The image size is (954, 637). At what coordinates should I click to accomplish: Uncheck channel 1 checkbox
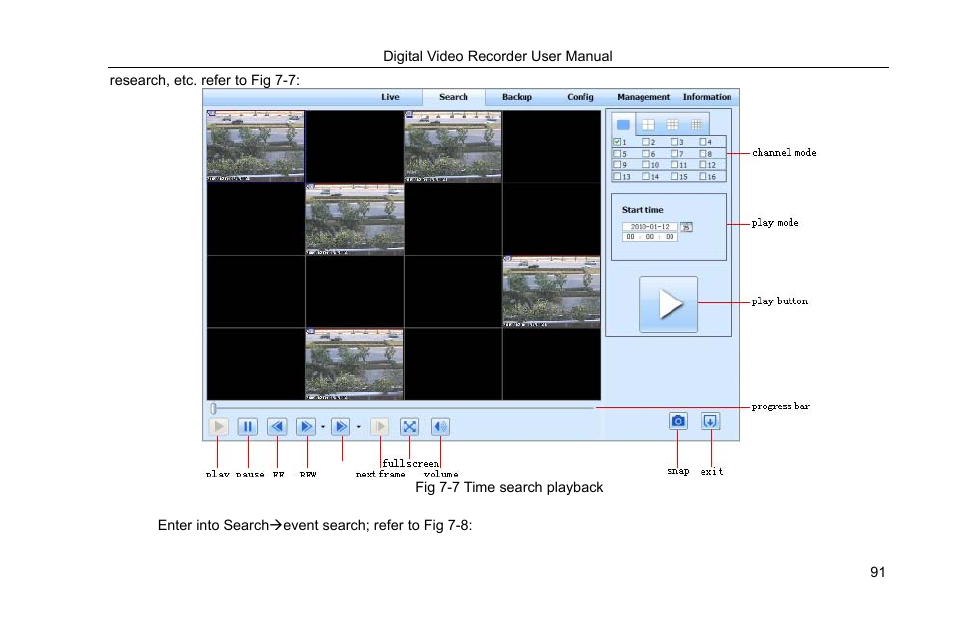617,142
